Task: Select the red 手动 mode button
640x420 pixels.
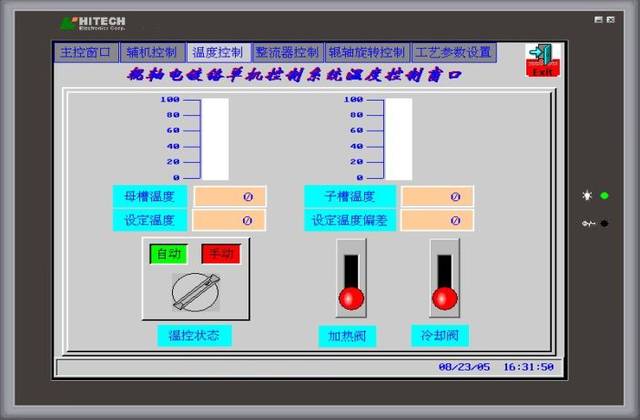Action: coord(220,254)
